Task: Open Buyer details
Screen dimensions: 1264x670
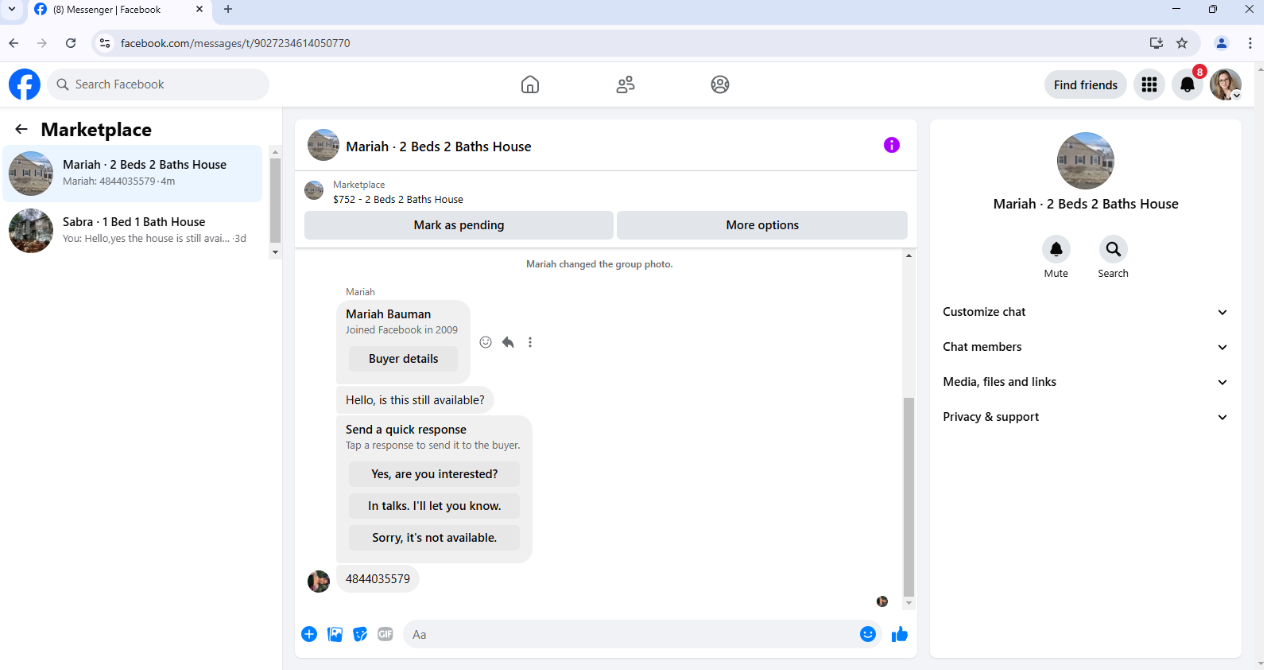Action: [x=404, y=359]
